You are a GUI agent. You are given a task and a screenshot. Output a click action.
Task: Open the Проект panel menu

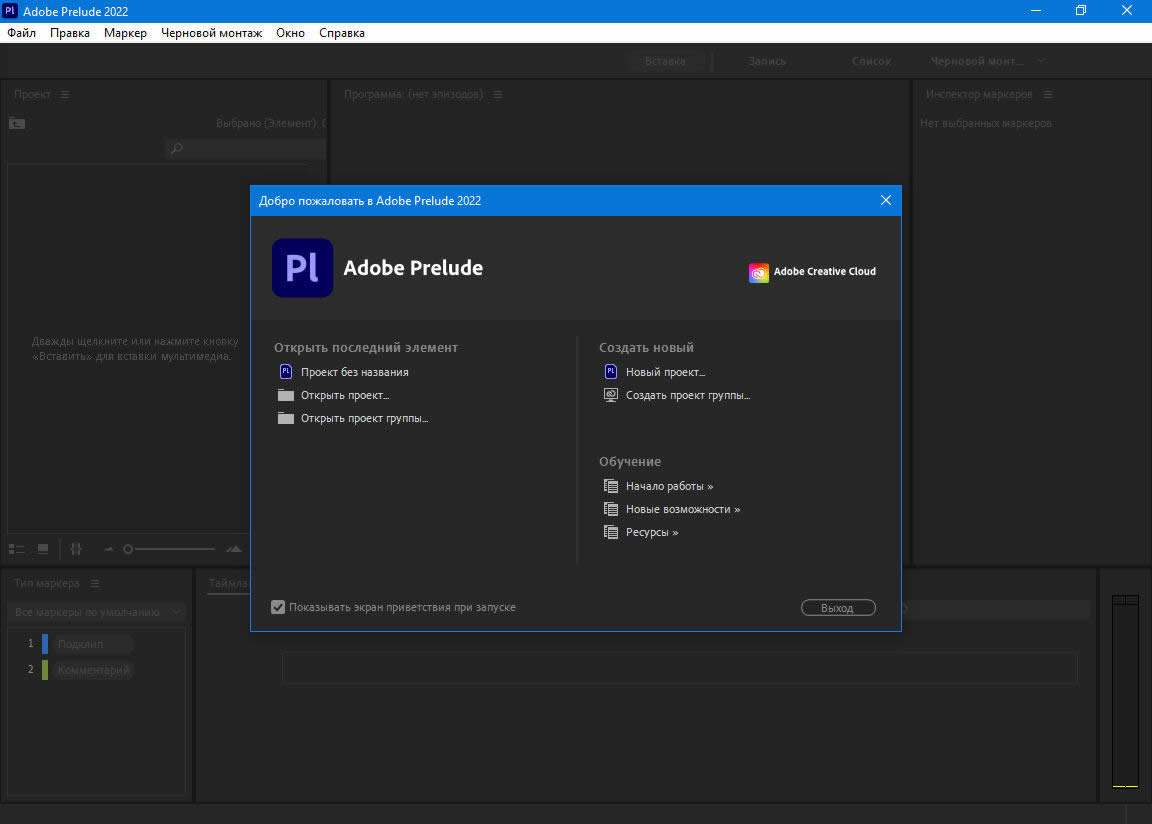(65, 95)
